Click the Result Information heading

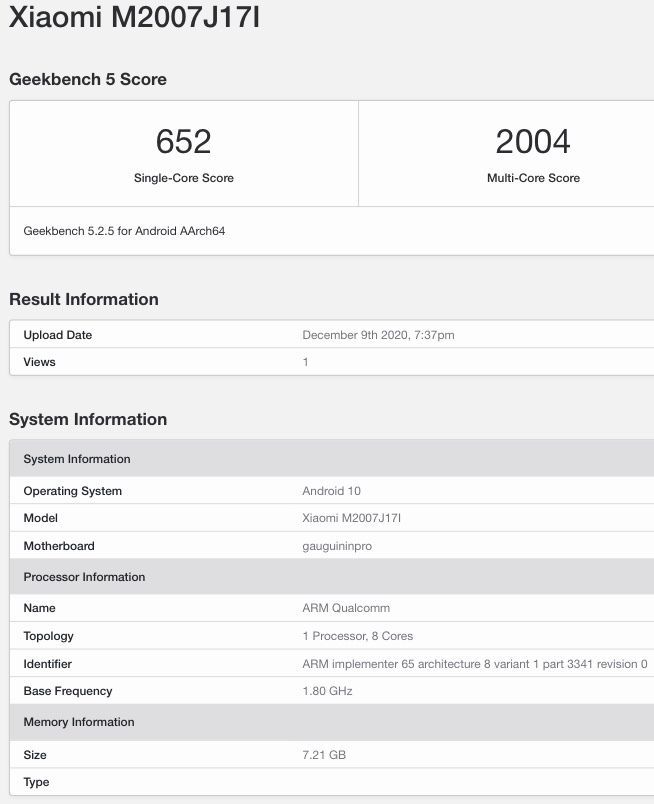[x=84, y=299]
